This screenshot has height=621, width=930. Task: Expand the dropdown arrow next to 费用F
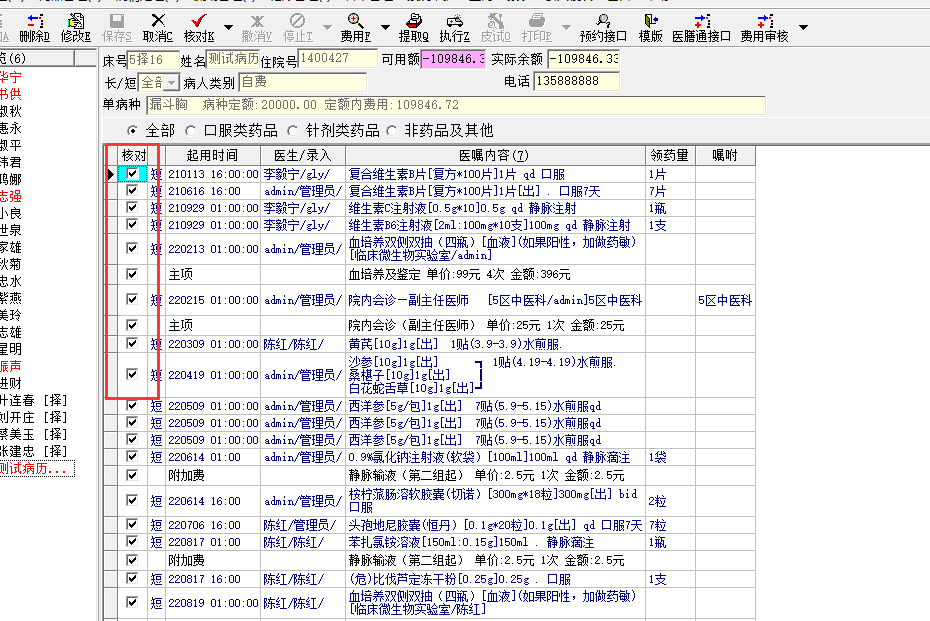[385, 27]
